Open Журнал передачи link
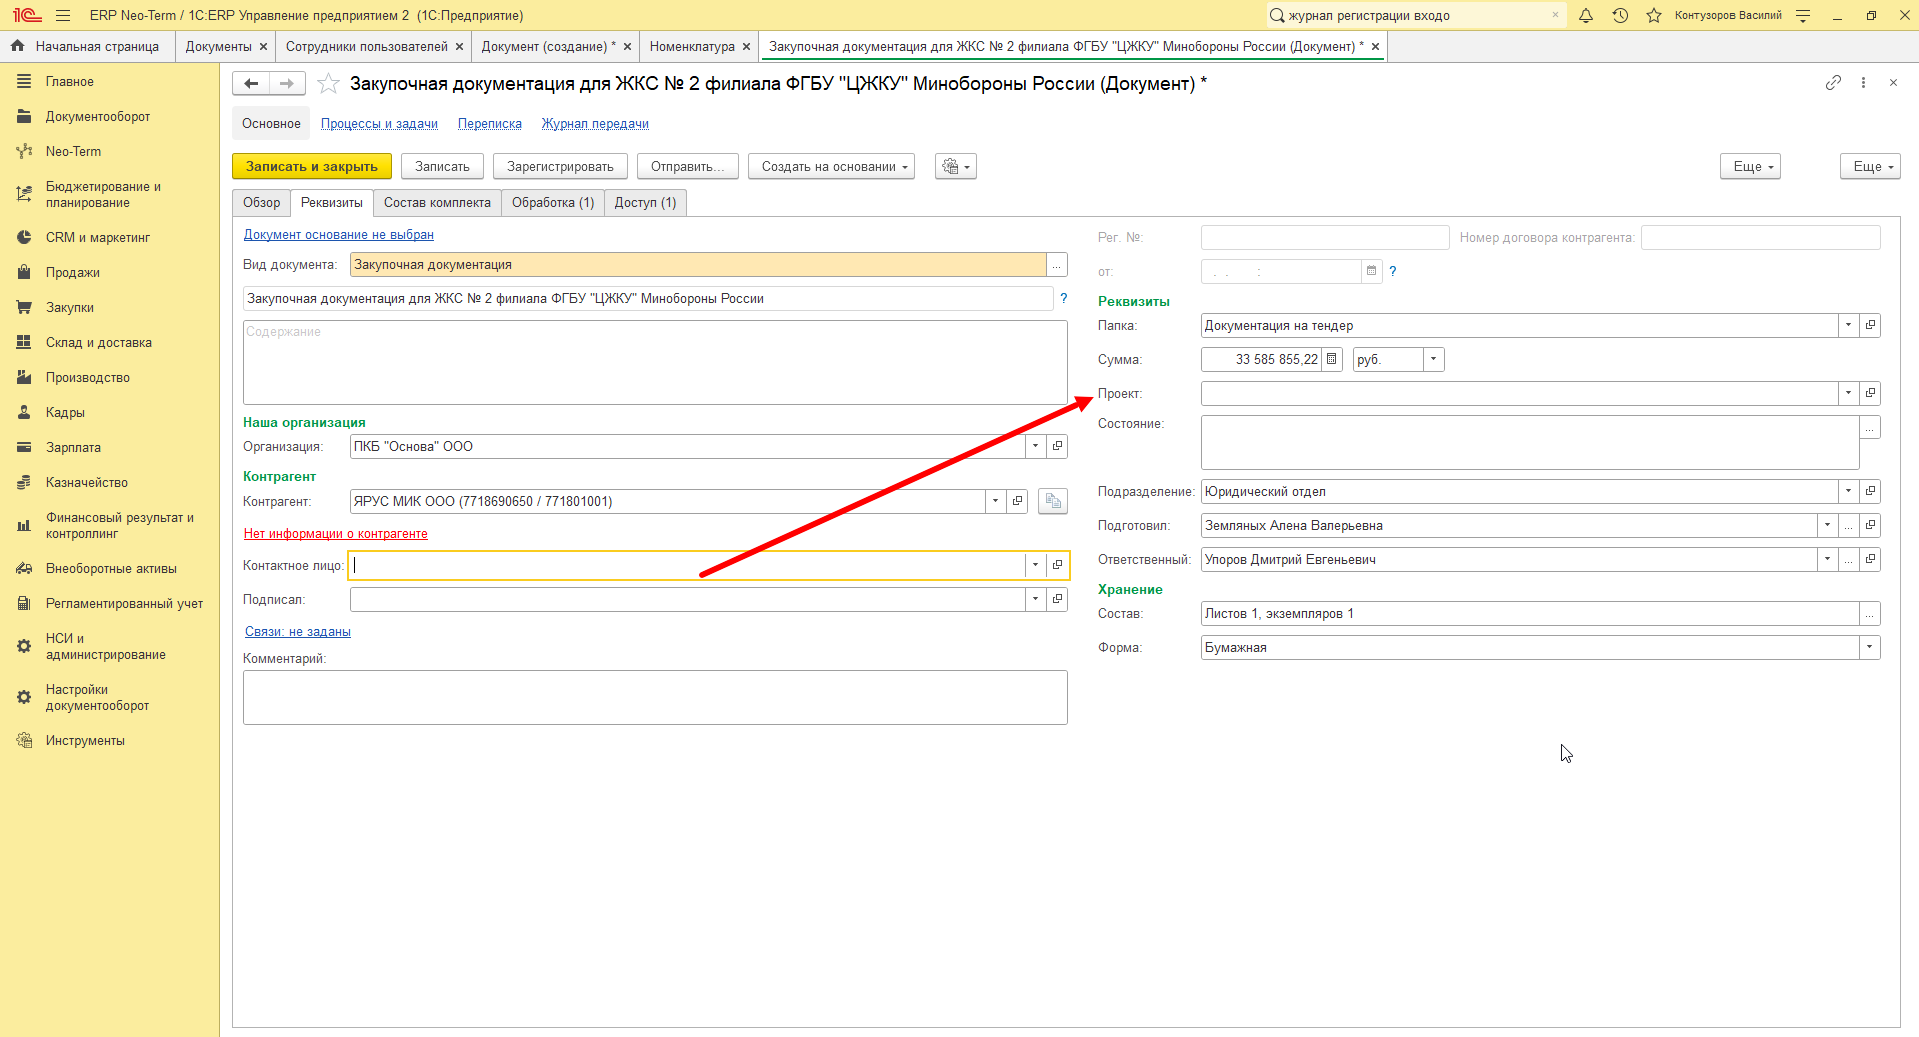1919x1037 pixels. coord(595,124)
